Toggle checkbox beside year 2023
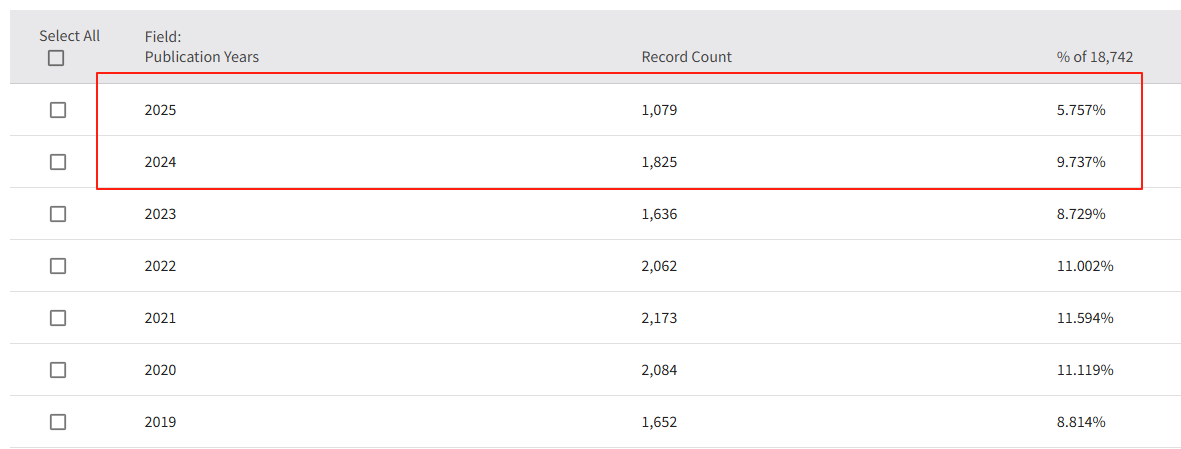This screenshot has width=1181, height=449. pos(58,214)
